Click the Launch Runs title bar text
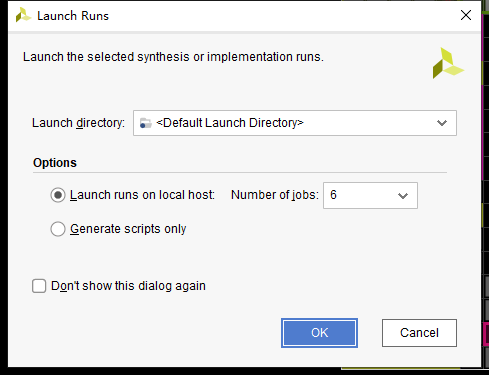This screenshot has height=375, width=489. (73, 16)
